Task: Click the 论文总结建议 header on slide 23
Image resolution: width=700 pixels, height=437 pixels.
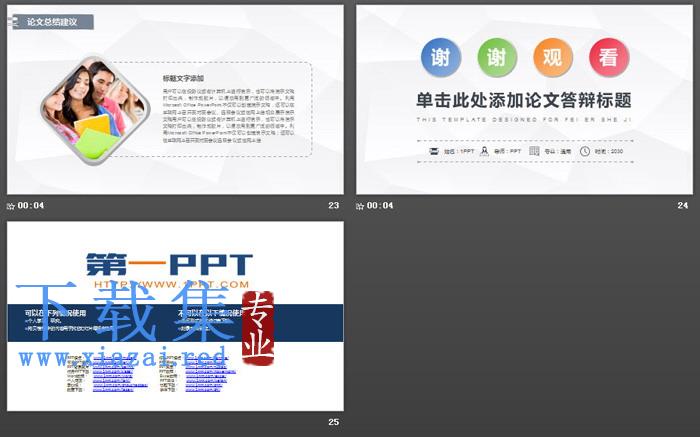Action: coord(52,22)
